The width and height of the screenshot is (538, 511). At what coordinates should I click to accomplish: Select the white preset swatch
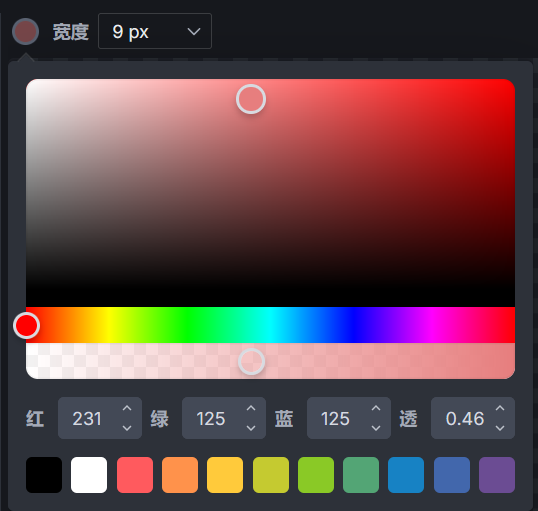click(x=89, y=475)
